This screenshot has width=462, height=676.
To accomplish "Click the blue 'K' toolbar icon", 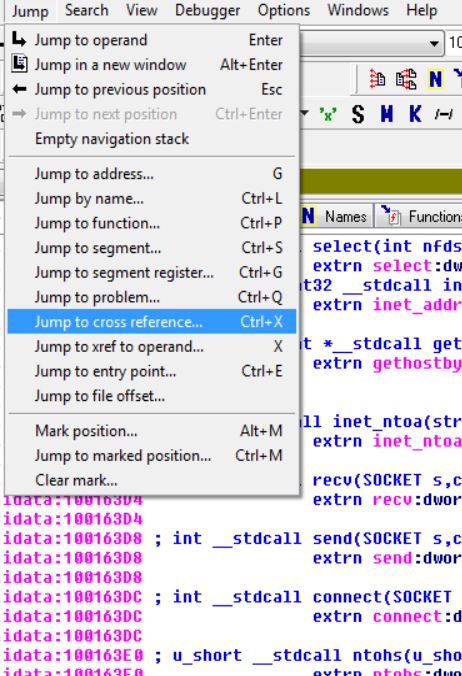I will (x=415, y=114).
